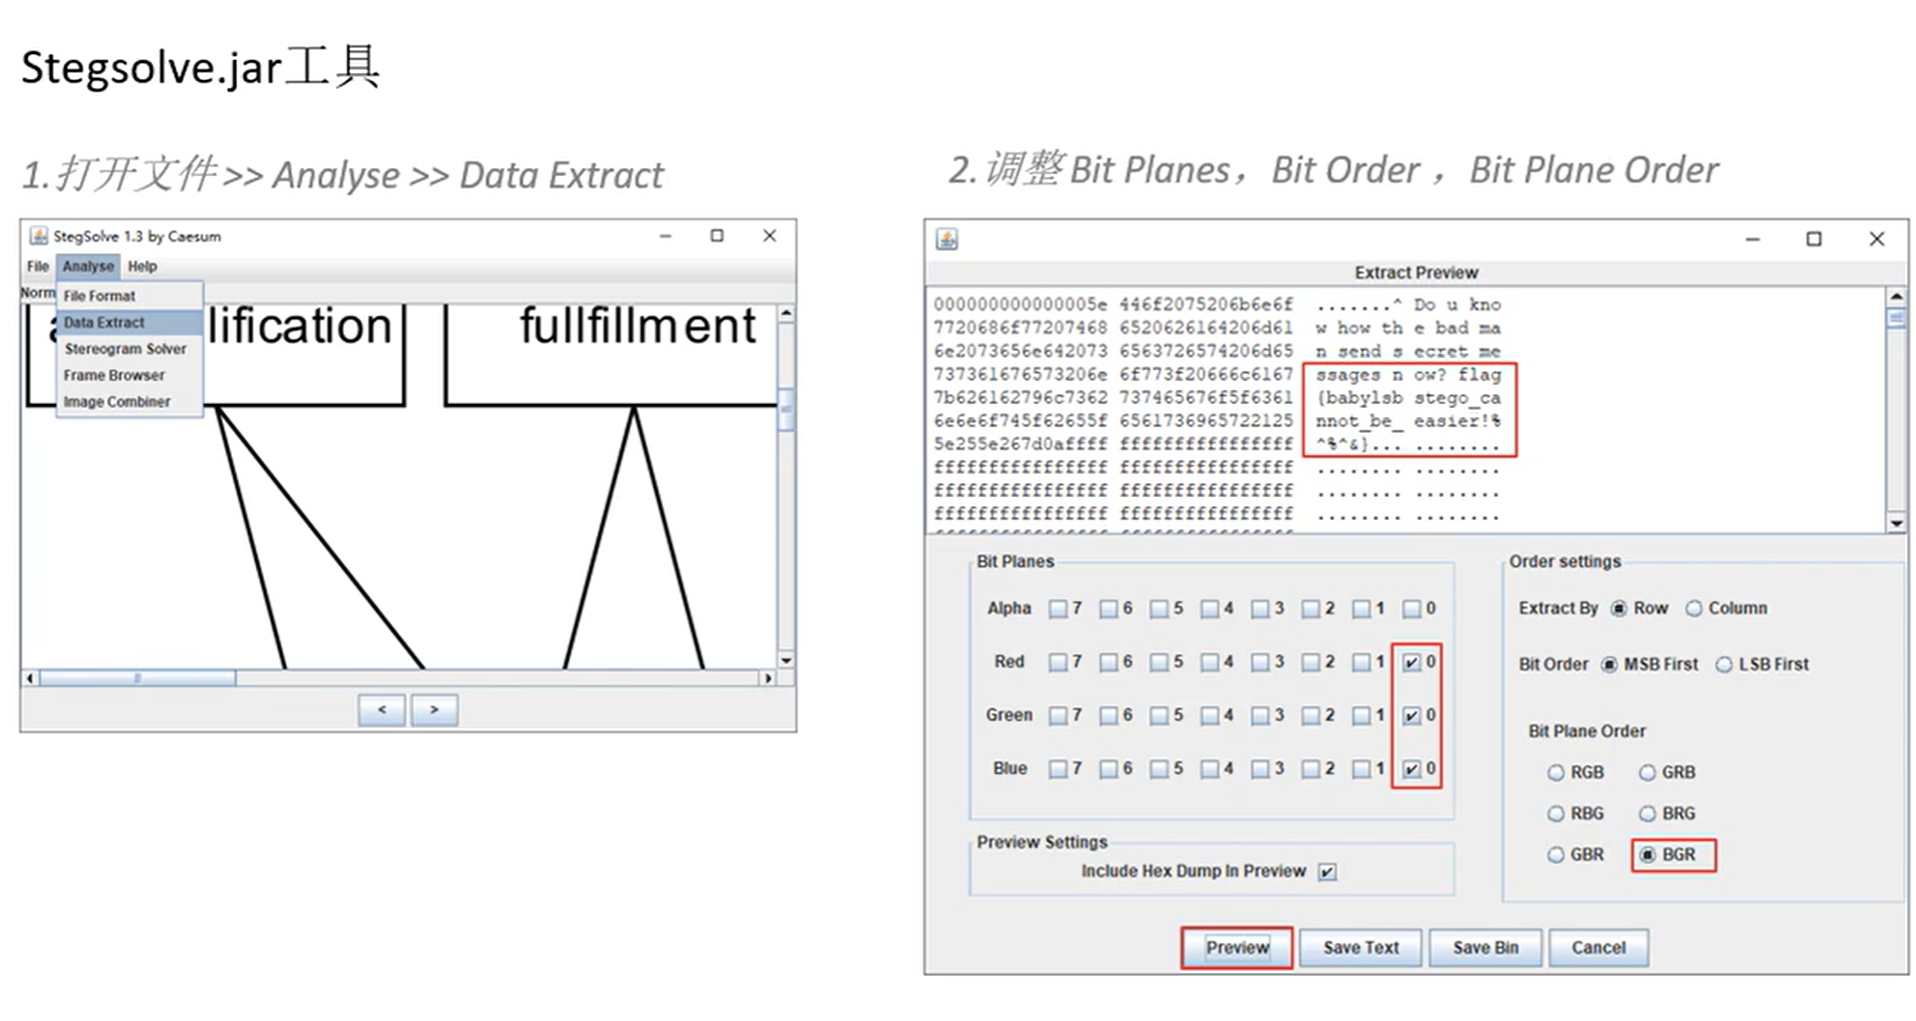Uncheck Red bit plane 0

[x=1411, y=662]
